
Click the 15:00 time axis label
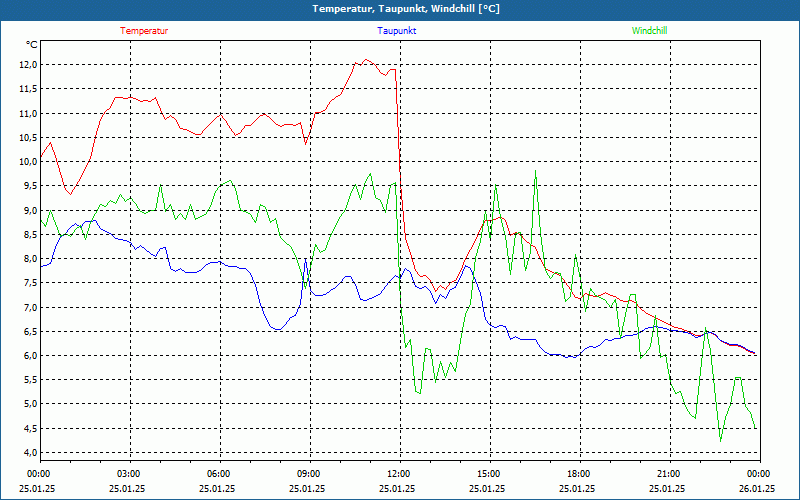(x=490, y=474)
